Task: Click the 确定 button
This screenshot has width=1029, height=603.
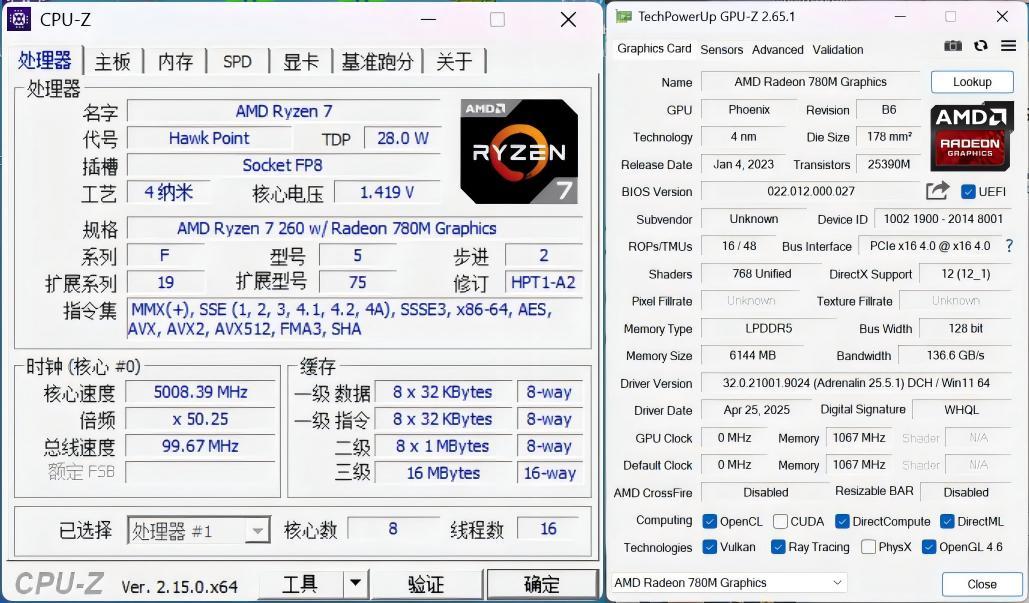Action: 542,583
